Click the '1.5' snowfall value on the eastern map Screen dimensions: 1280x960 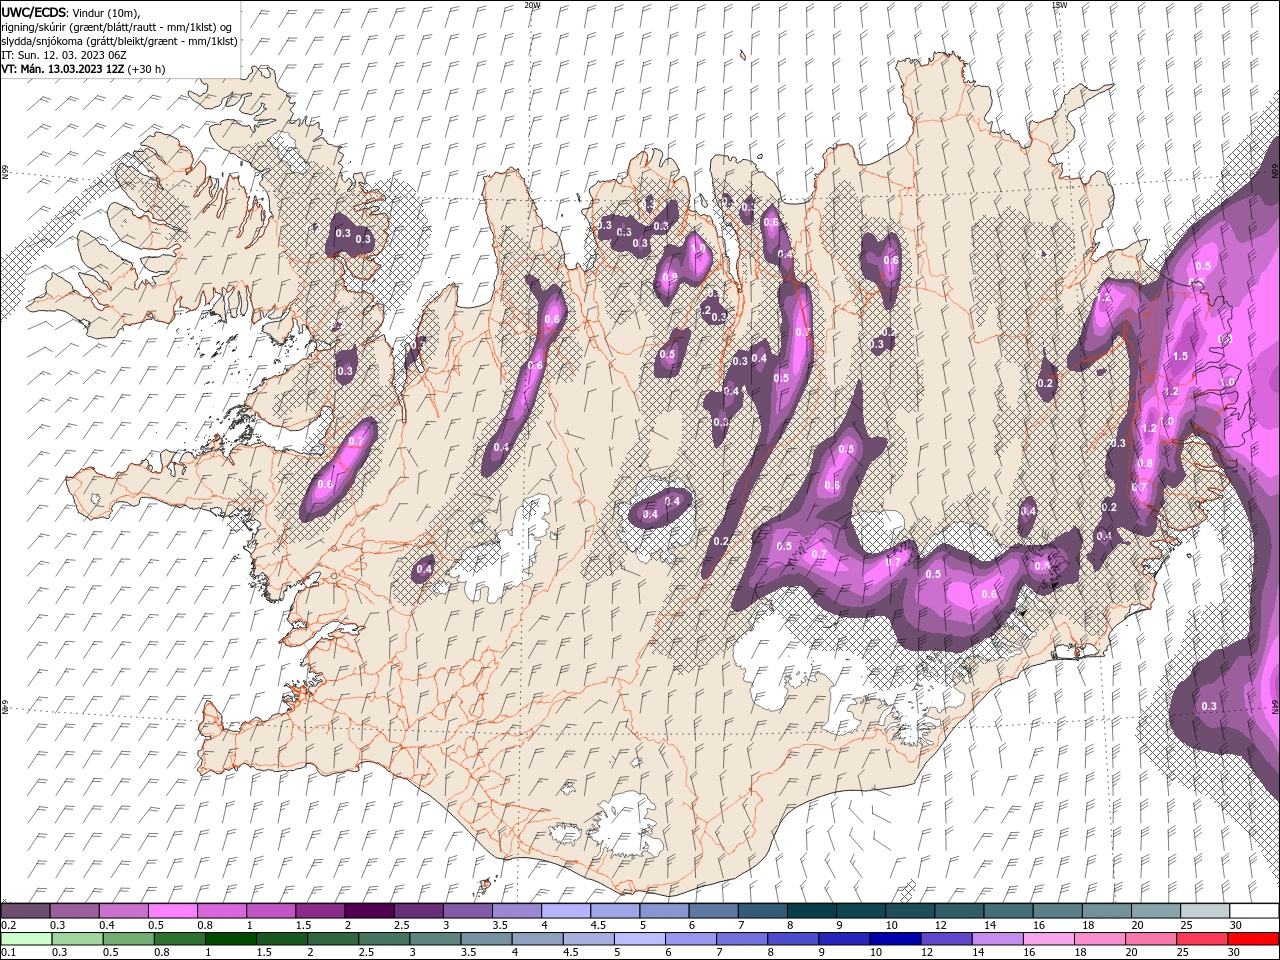coord(1180,356)
